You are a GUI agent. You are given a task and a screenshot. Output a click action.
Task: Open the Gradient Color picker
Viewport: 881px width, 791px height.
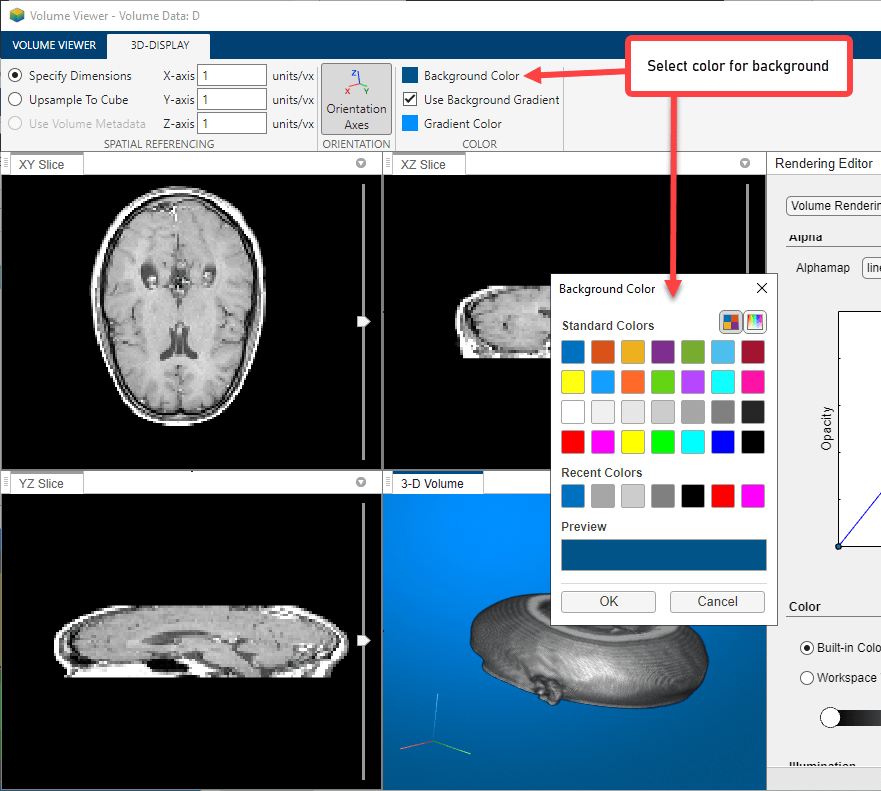pos(452,124)
